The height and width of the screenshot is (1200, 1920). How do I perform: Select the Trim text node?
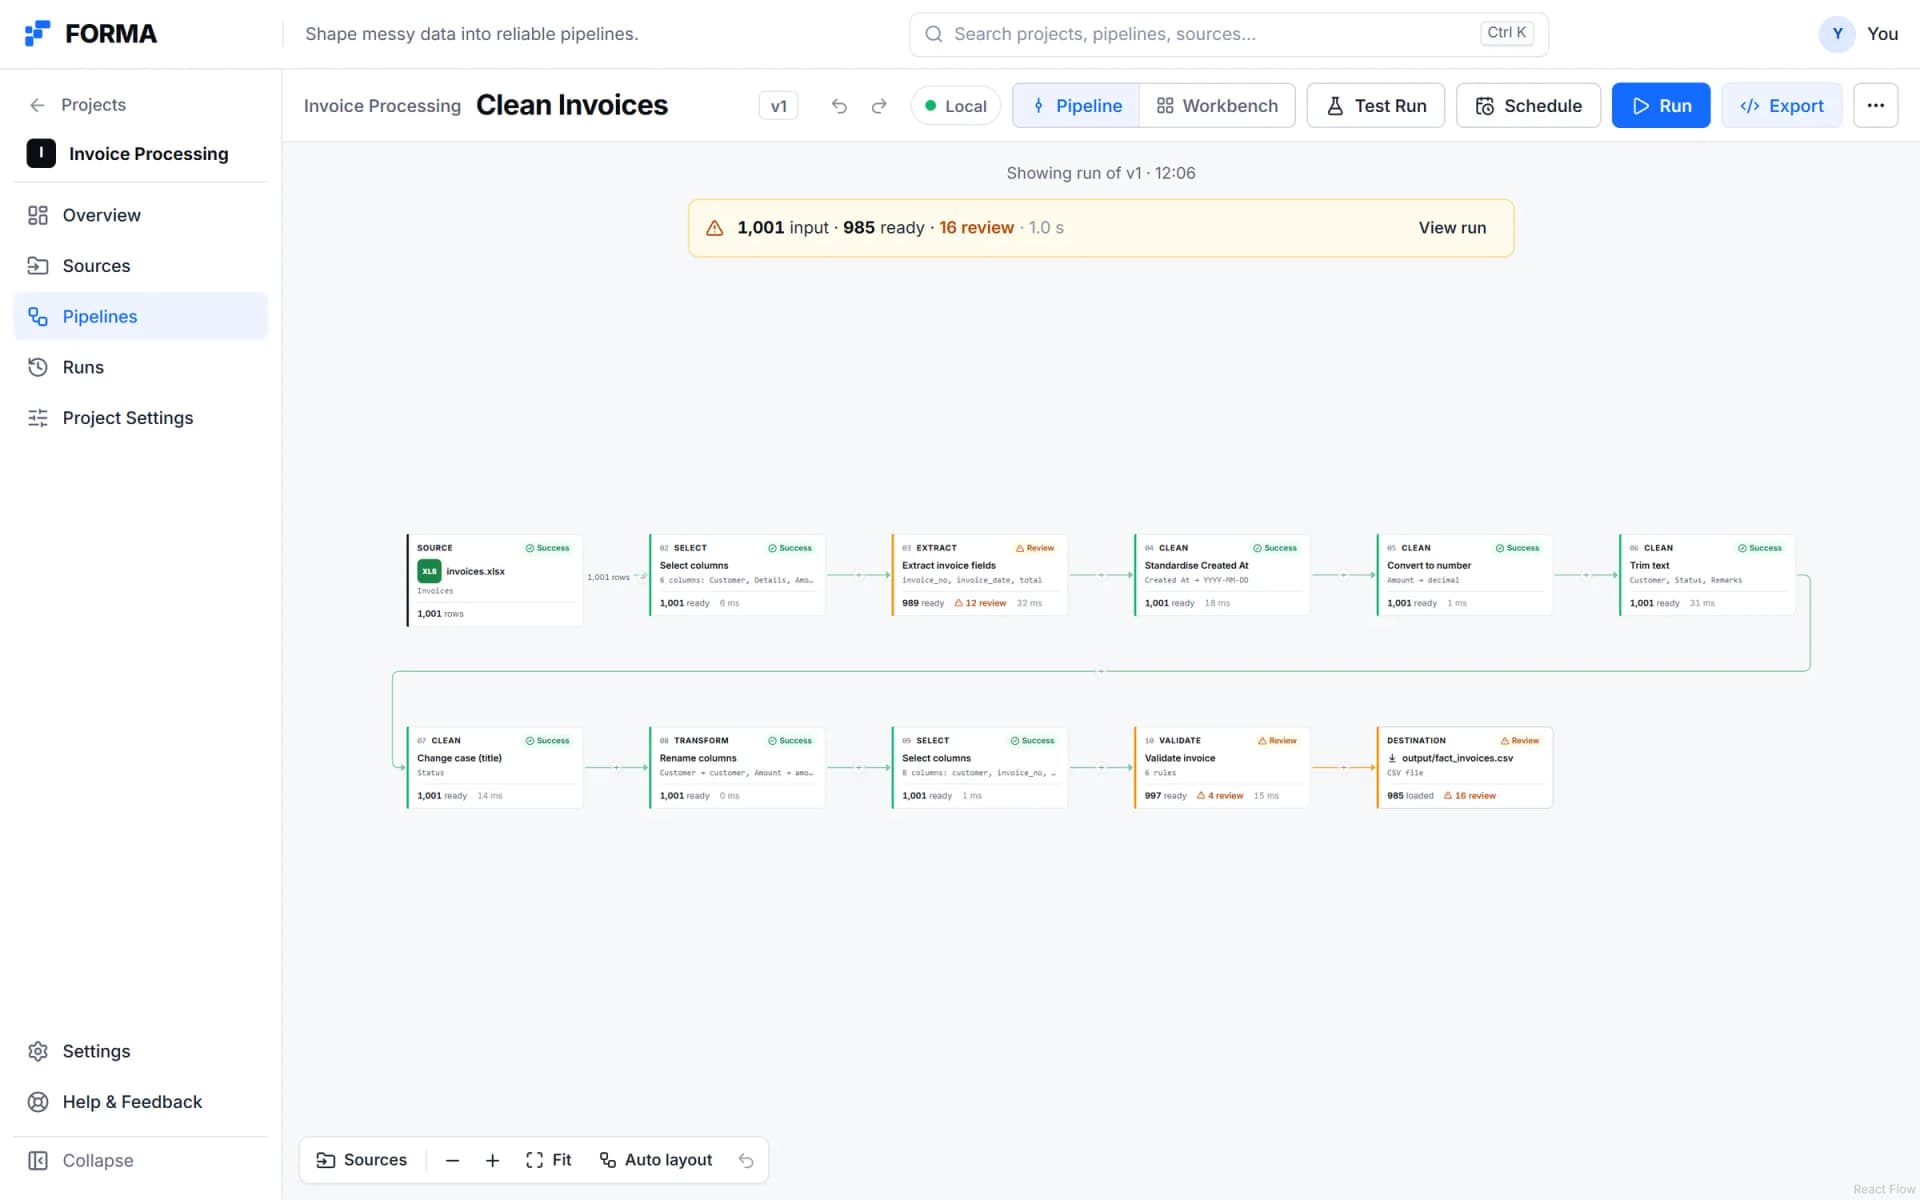pyautogui.click(x=1707, y=575)
